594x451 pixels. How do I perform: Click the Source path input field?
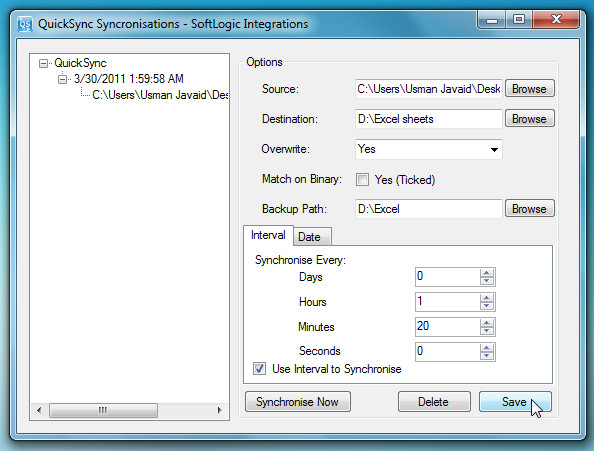(429, 89)
